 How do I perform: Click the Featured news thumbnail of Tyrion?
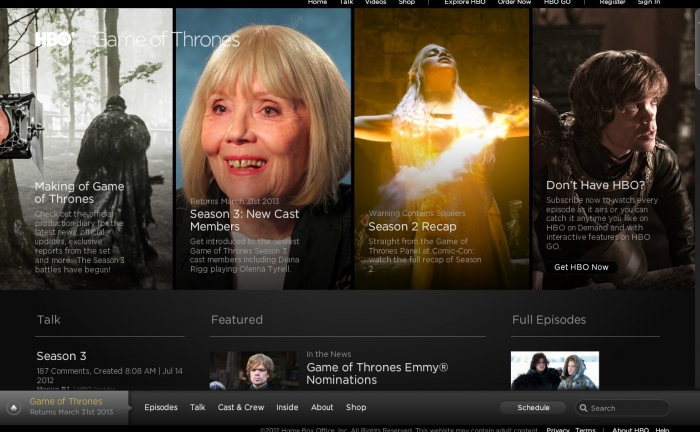click(x=254, y=370)
